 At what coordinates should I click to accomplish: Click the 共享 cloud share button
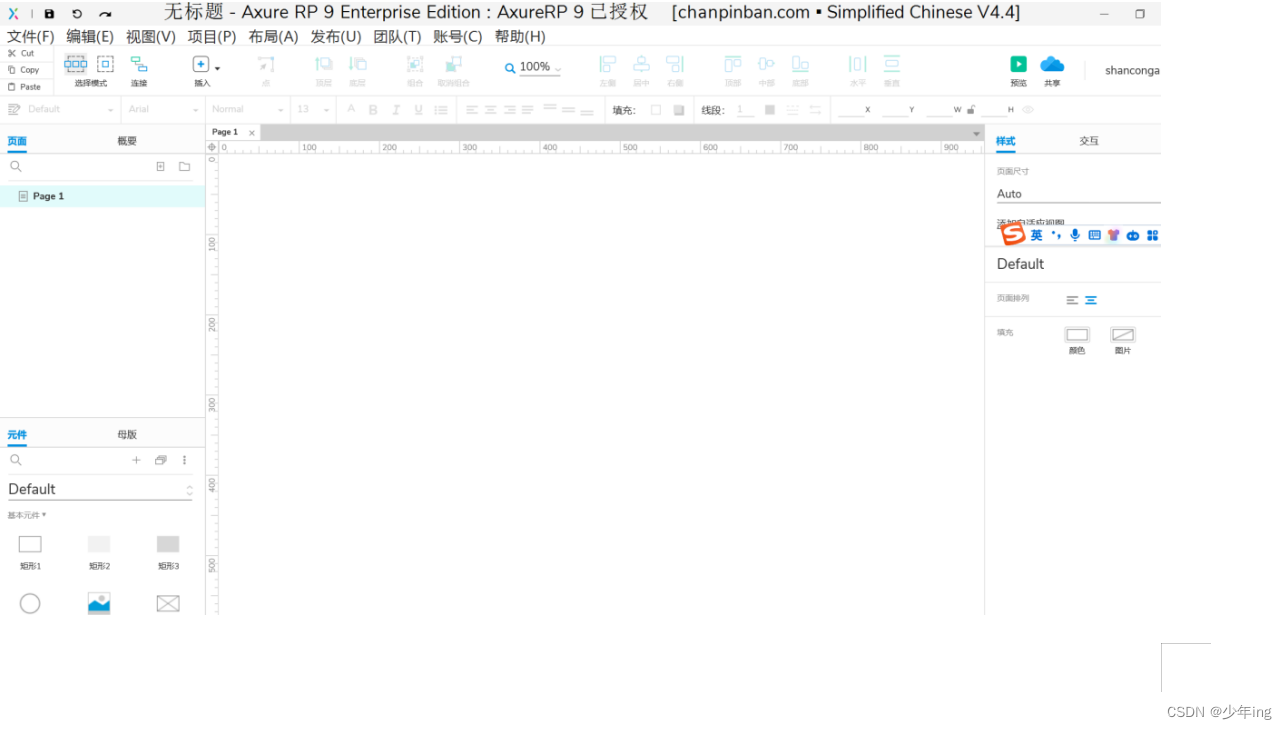1052,64
